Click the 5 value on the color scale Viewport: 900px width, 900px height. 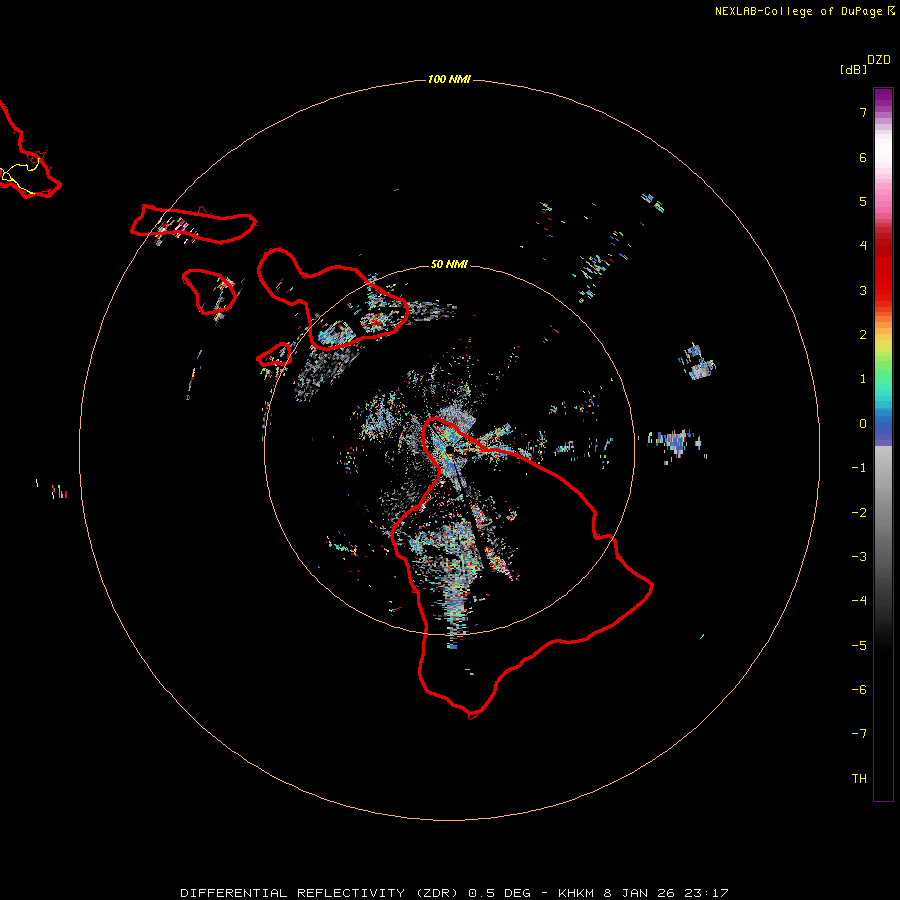tap(863, 201)
